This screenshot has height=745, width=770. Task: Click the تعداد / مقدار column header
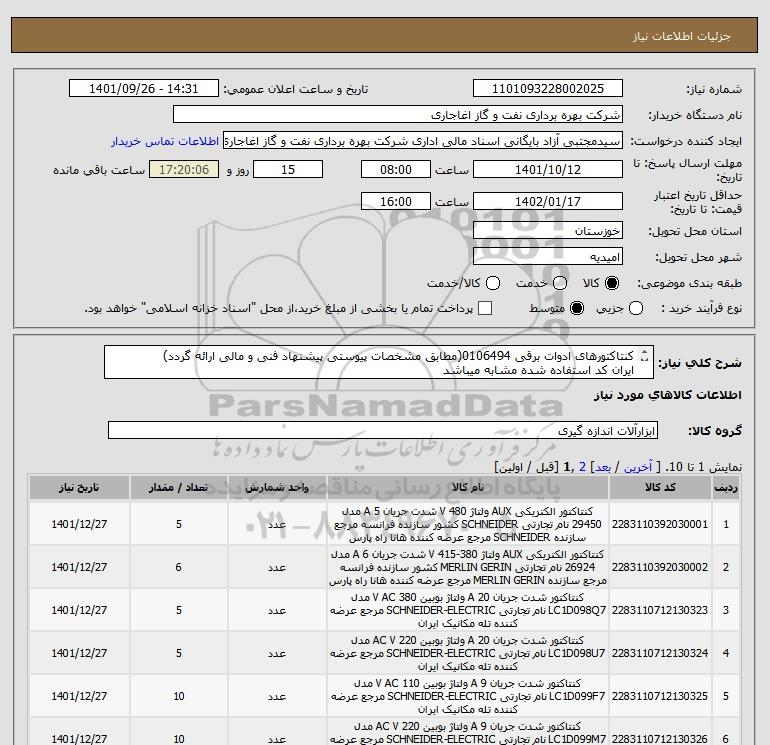point(179,487)
